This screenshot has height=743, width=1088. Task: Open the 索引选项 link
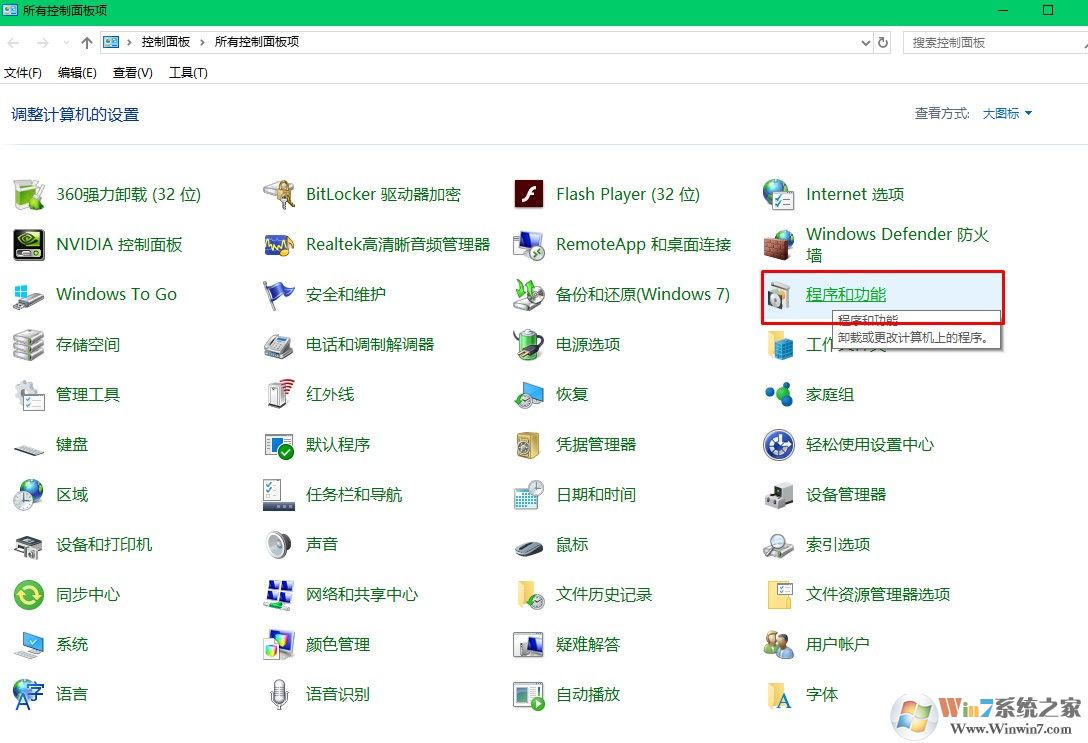click(x=838, y=545)
